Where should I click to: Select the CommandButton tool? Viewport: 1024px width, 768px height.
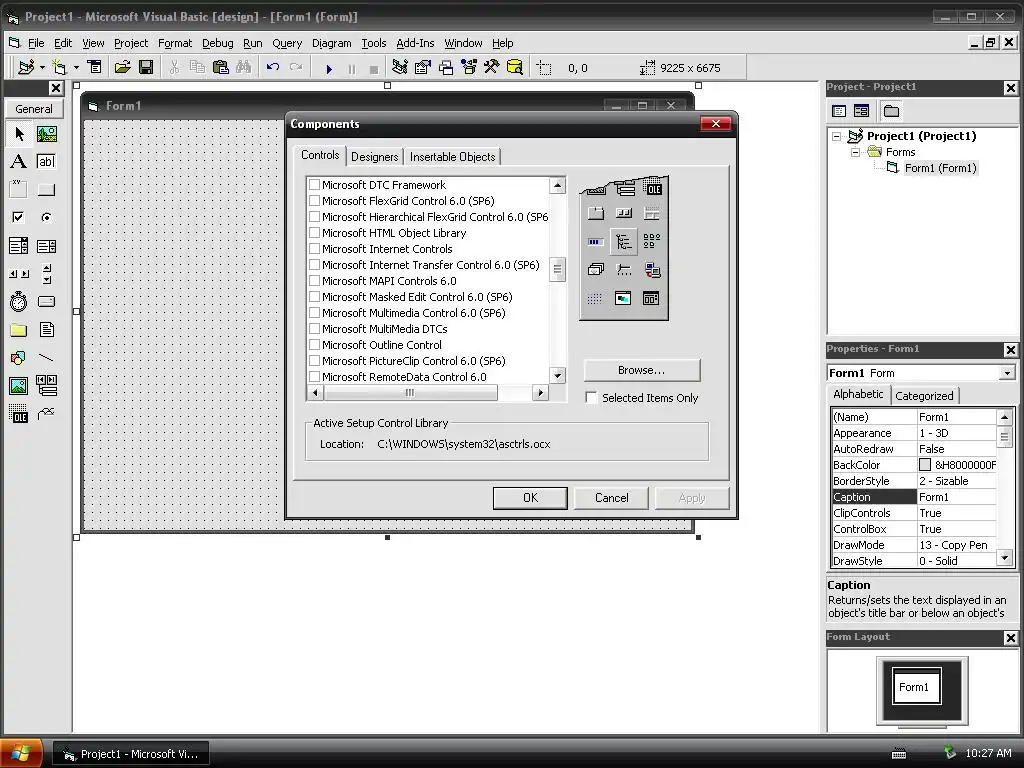point(46,189)
